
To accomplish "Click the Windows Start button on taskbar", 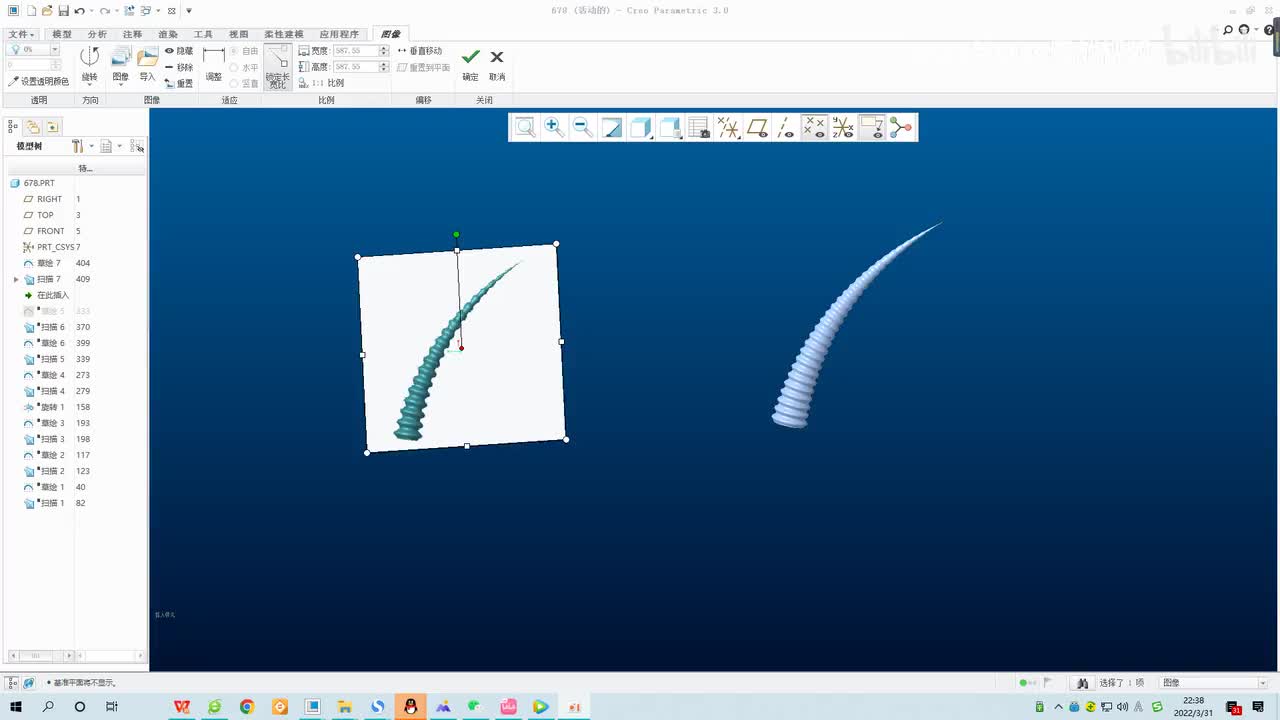I will 16,707.
